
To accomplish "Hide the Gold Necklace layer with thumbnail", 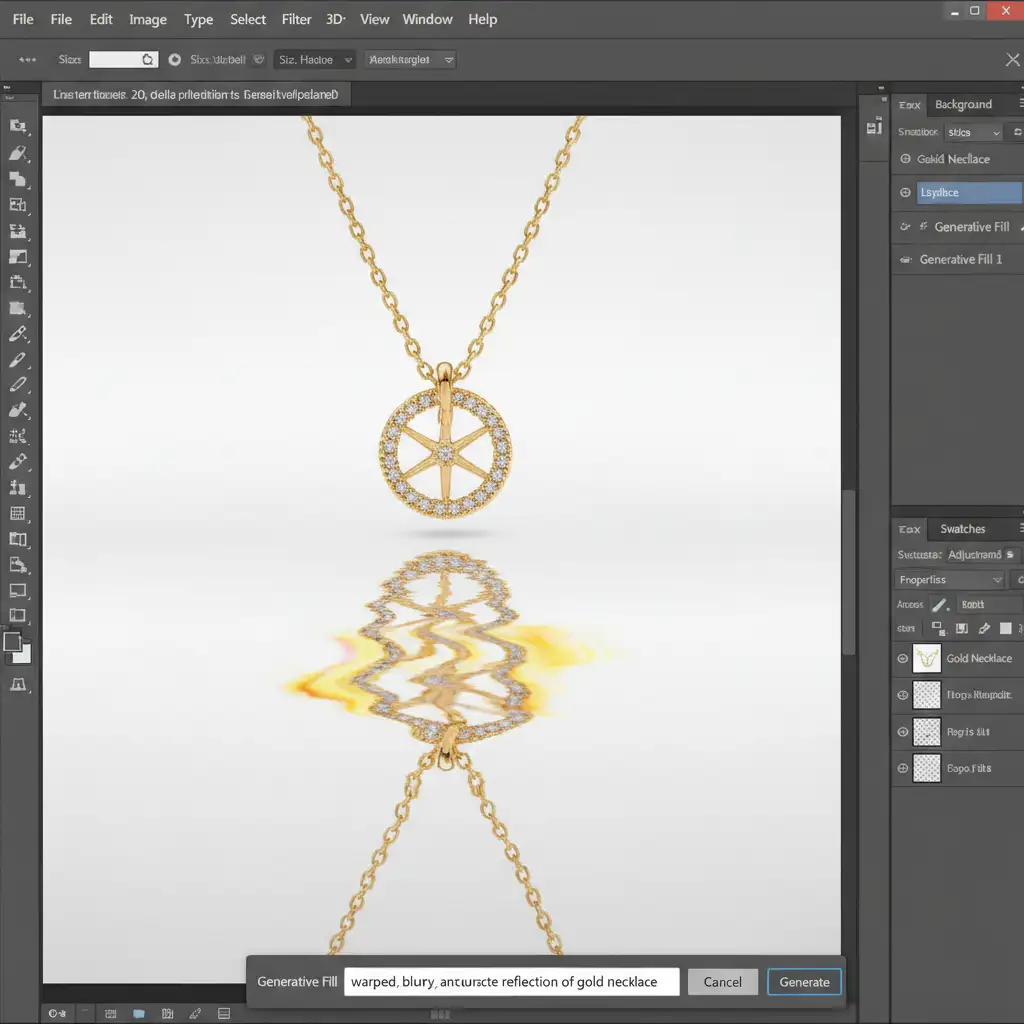I will tap(903, 658).
